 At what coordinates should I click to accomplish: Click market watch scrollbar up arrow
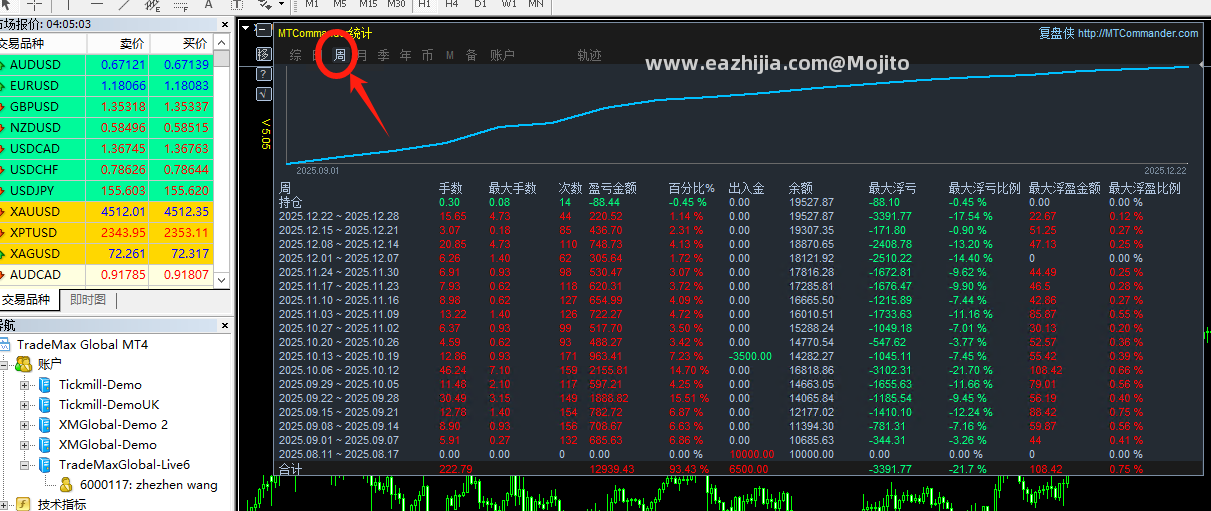coord(222,43)
